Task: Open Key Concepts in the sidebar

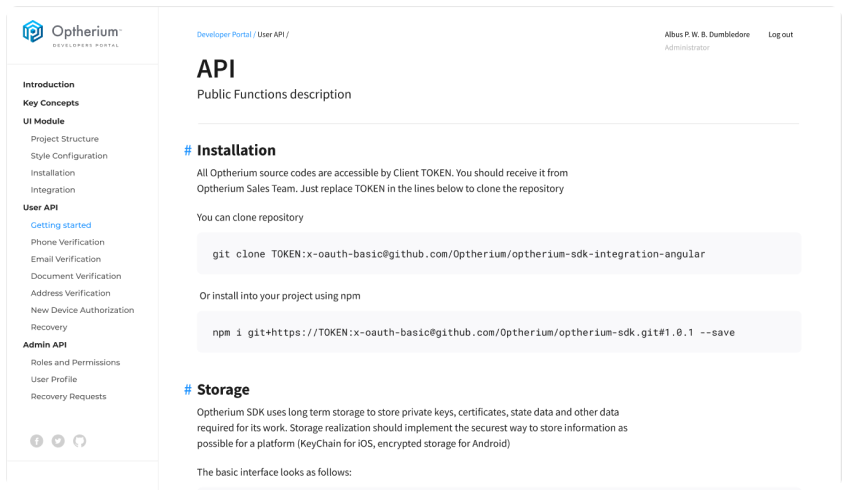Action: (51, 103)
